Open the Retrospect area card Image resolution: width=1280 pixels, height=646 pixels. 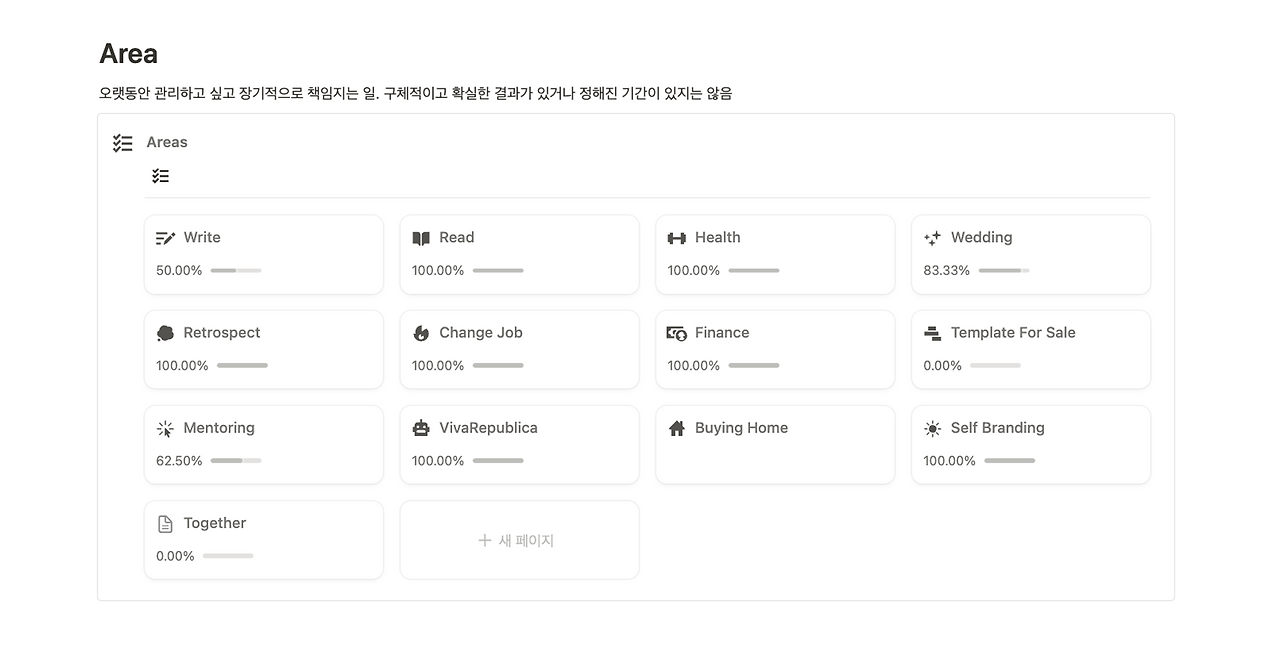point(264,349)
